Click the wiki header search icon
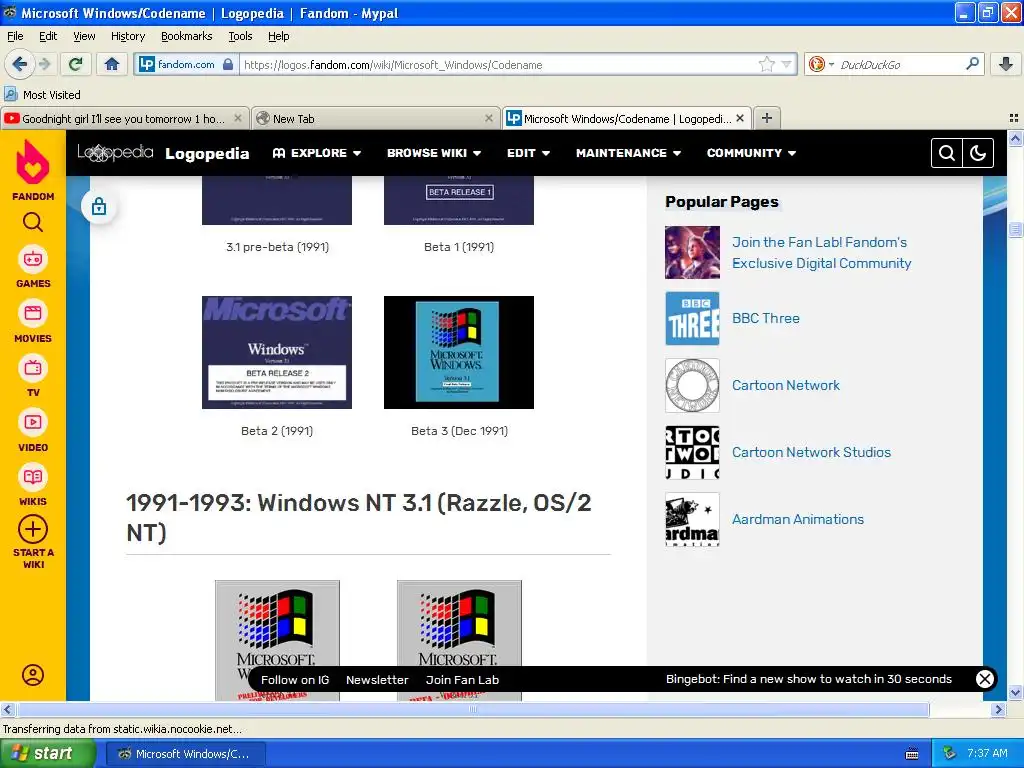 pyautogui.click(x=947, y=153)
